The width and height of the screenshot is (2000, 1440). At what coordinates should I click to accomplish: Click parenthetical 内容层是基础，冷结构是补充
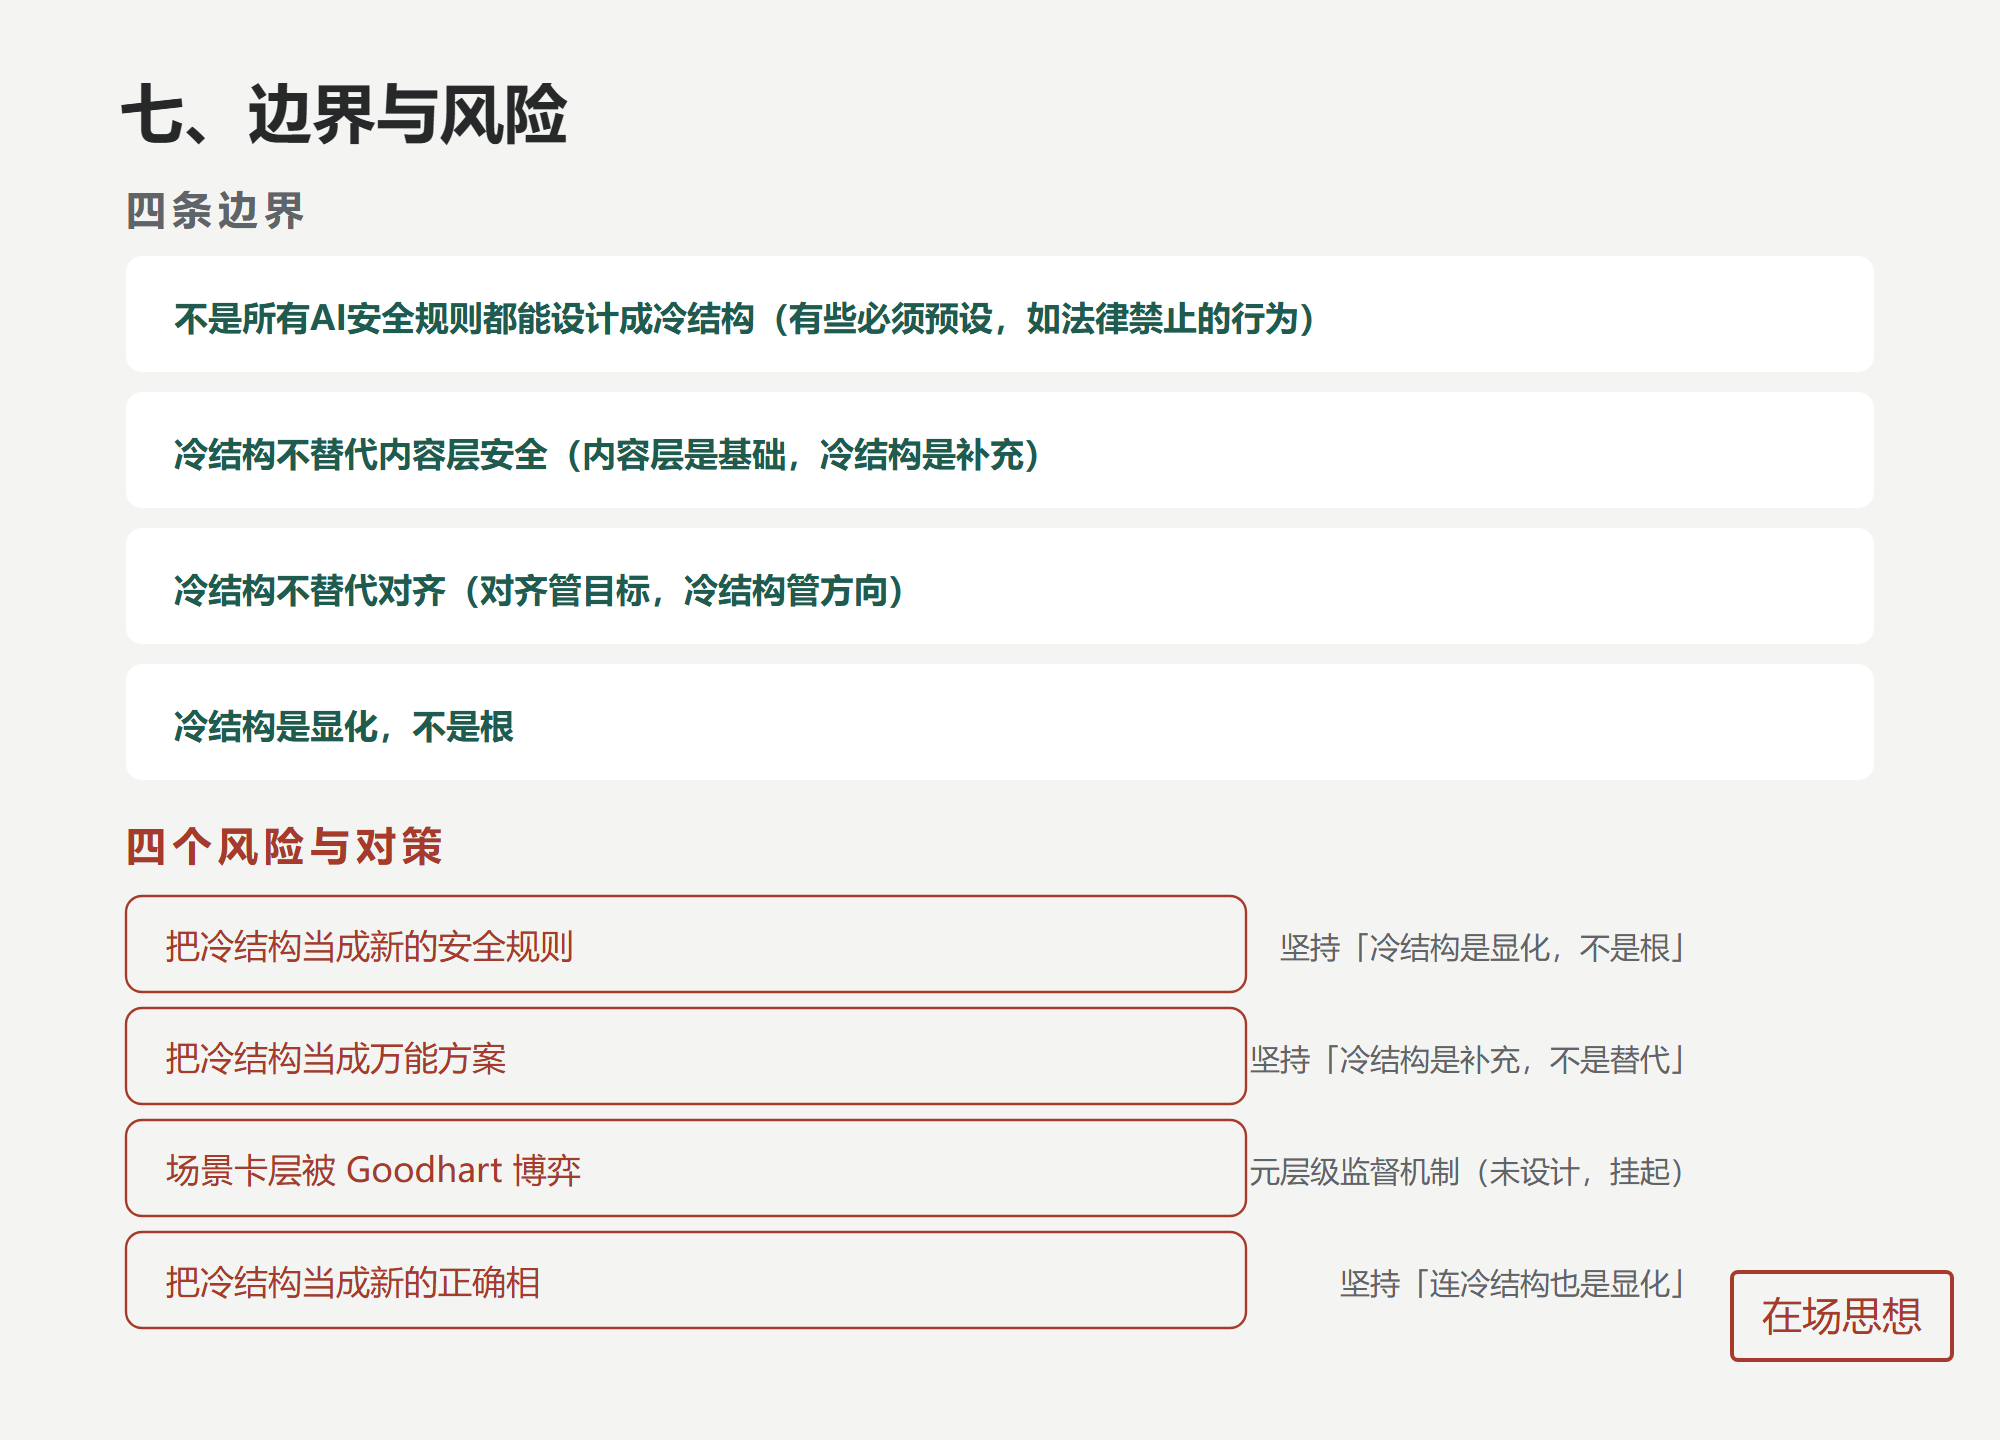coord(803,455)
